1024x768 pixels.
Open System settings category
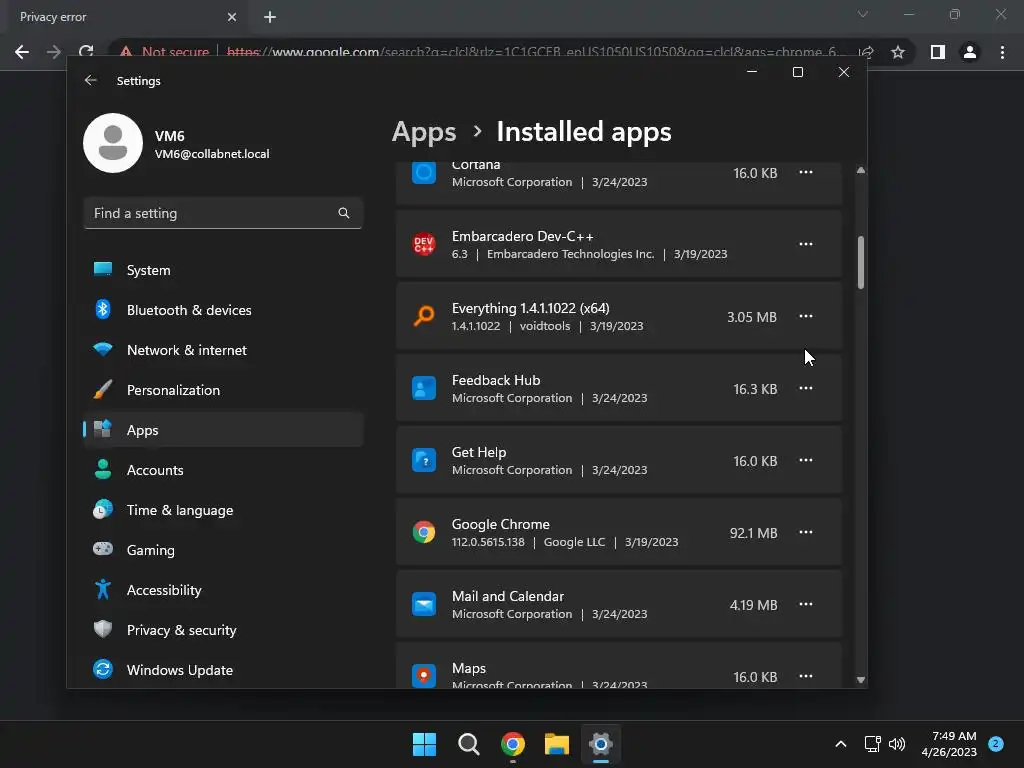tap(223, 270)
